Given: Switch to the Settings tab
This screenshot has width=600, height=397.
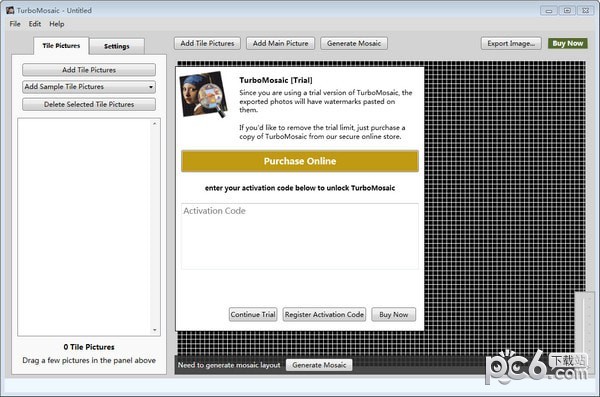Looking at the screenshot, I should [117, 46].
